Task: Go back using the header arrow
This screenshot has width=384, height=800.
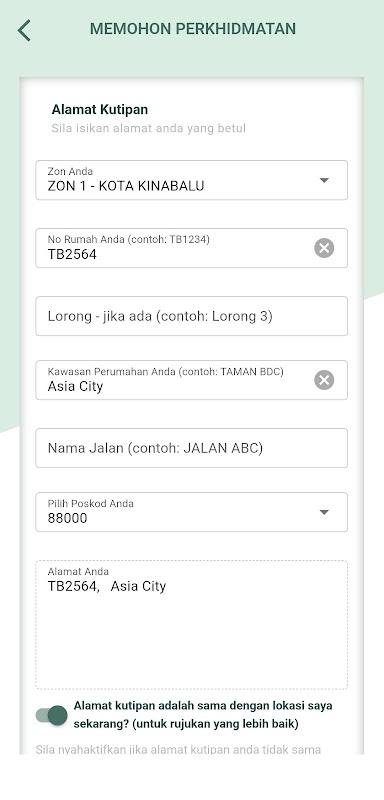Action: point(24,30)
